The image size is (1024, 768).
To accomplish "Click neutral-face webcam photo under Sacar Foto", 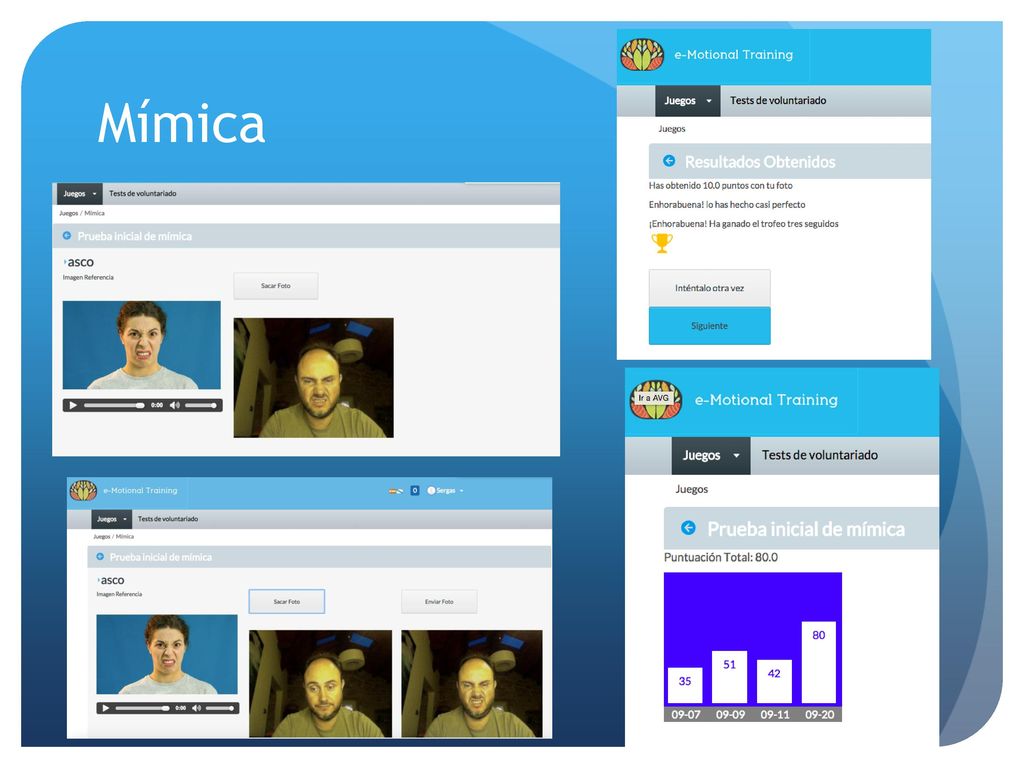I will [321, 683].
